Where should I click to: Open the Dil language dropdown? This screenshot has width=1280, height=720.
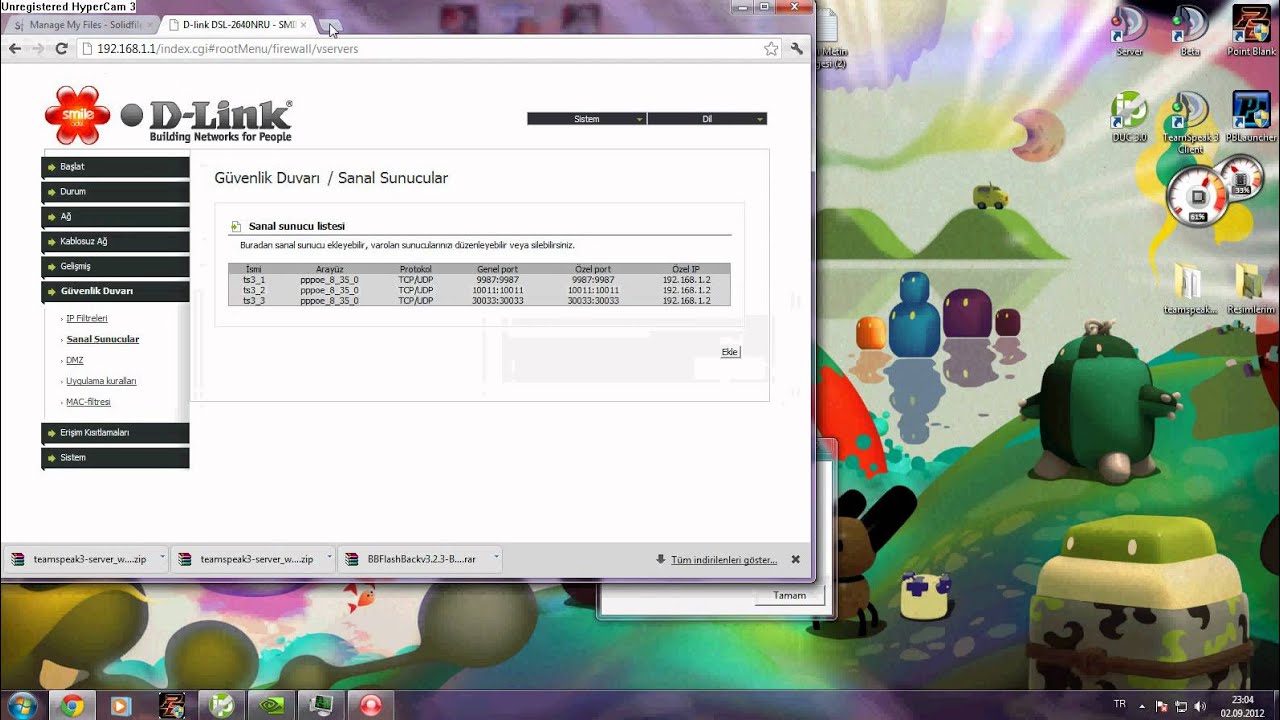(x=707, y=119)
